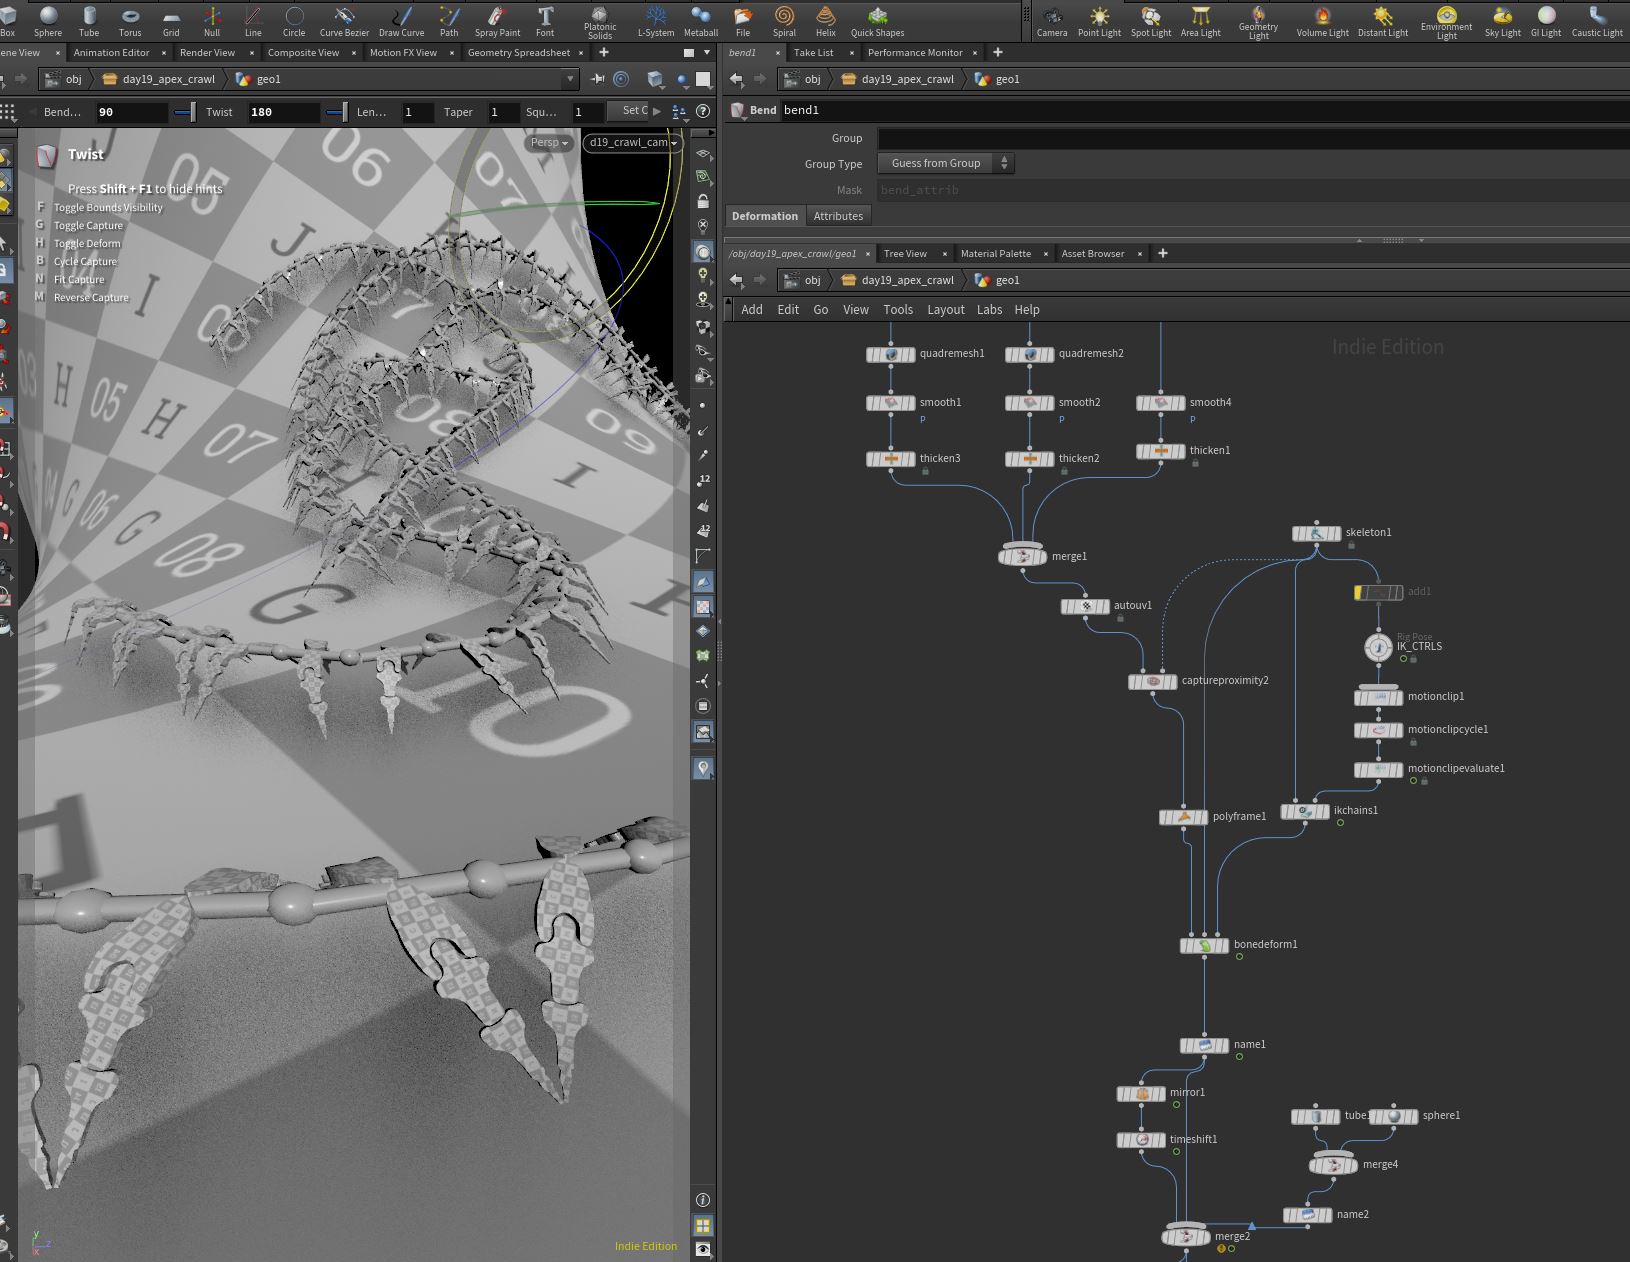Image resolution: width=1630 pixels, height=1262 pixels.
Task: Select the Line shelf tool
Action: [x=253, y=20]
